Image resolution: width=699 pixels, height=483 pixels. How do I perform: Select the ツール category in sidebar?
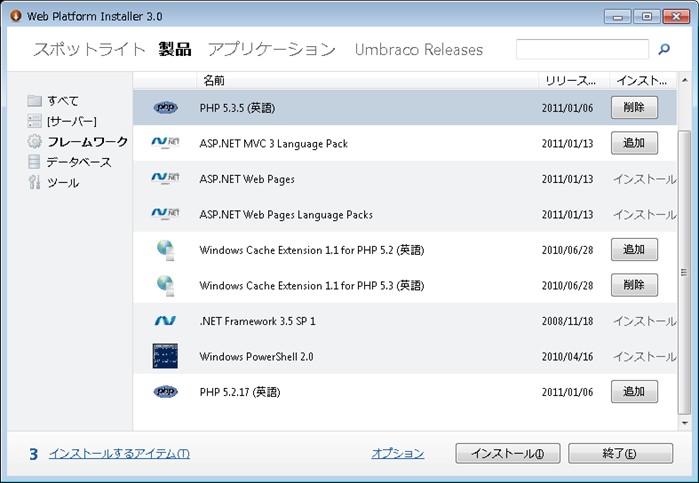click(x=62, y=183)
